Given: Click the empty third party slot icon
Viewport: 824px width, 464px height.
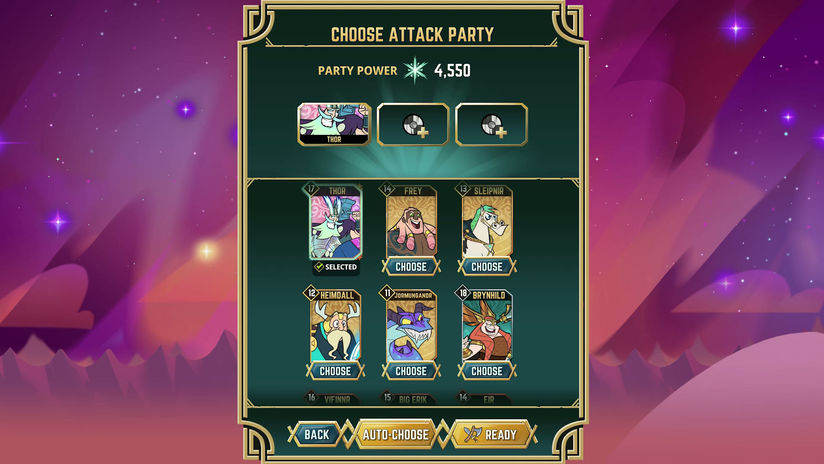Looking at the screenshot, I should (491, 125).
